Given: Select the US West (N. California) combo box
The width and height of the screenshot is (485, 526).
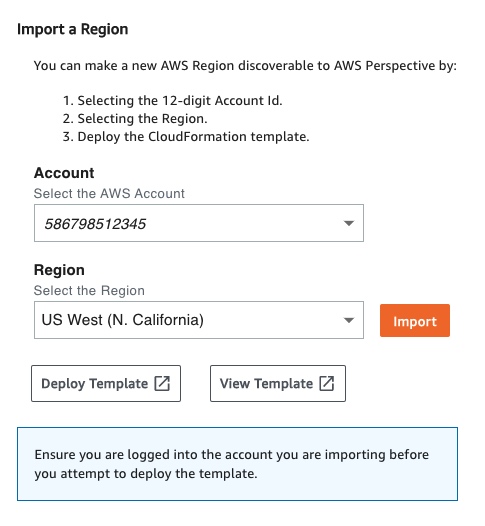Looking at the screenshot, I should [199, 320].
